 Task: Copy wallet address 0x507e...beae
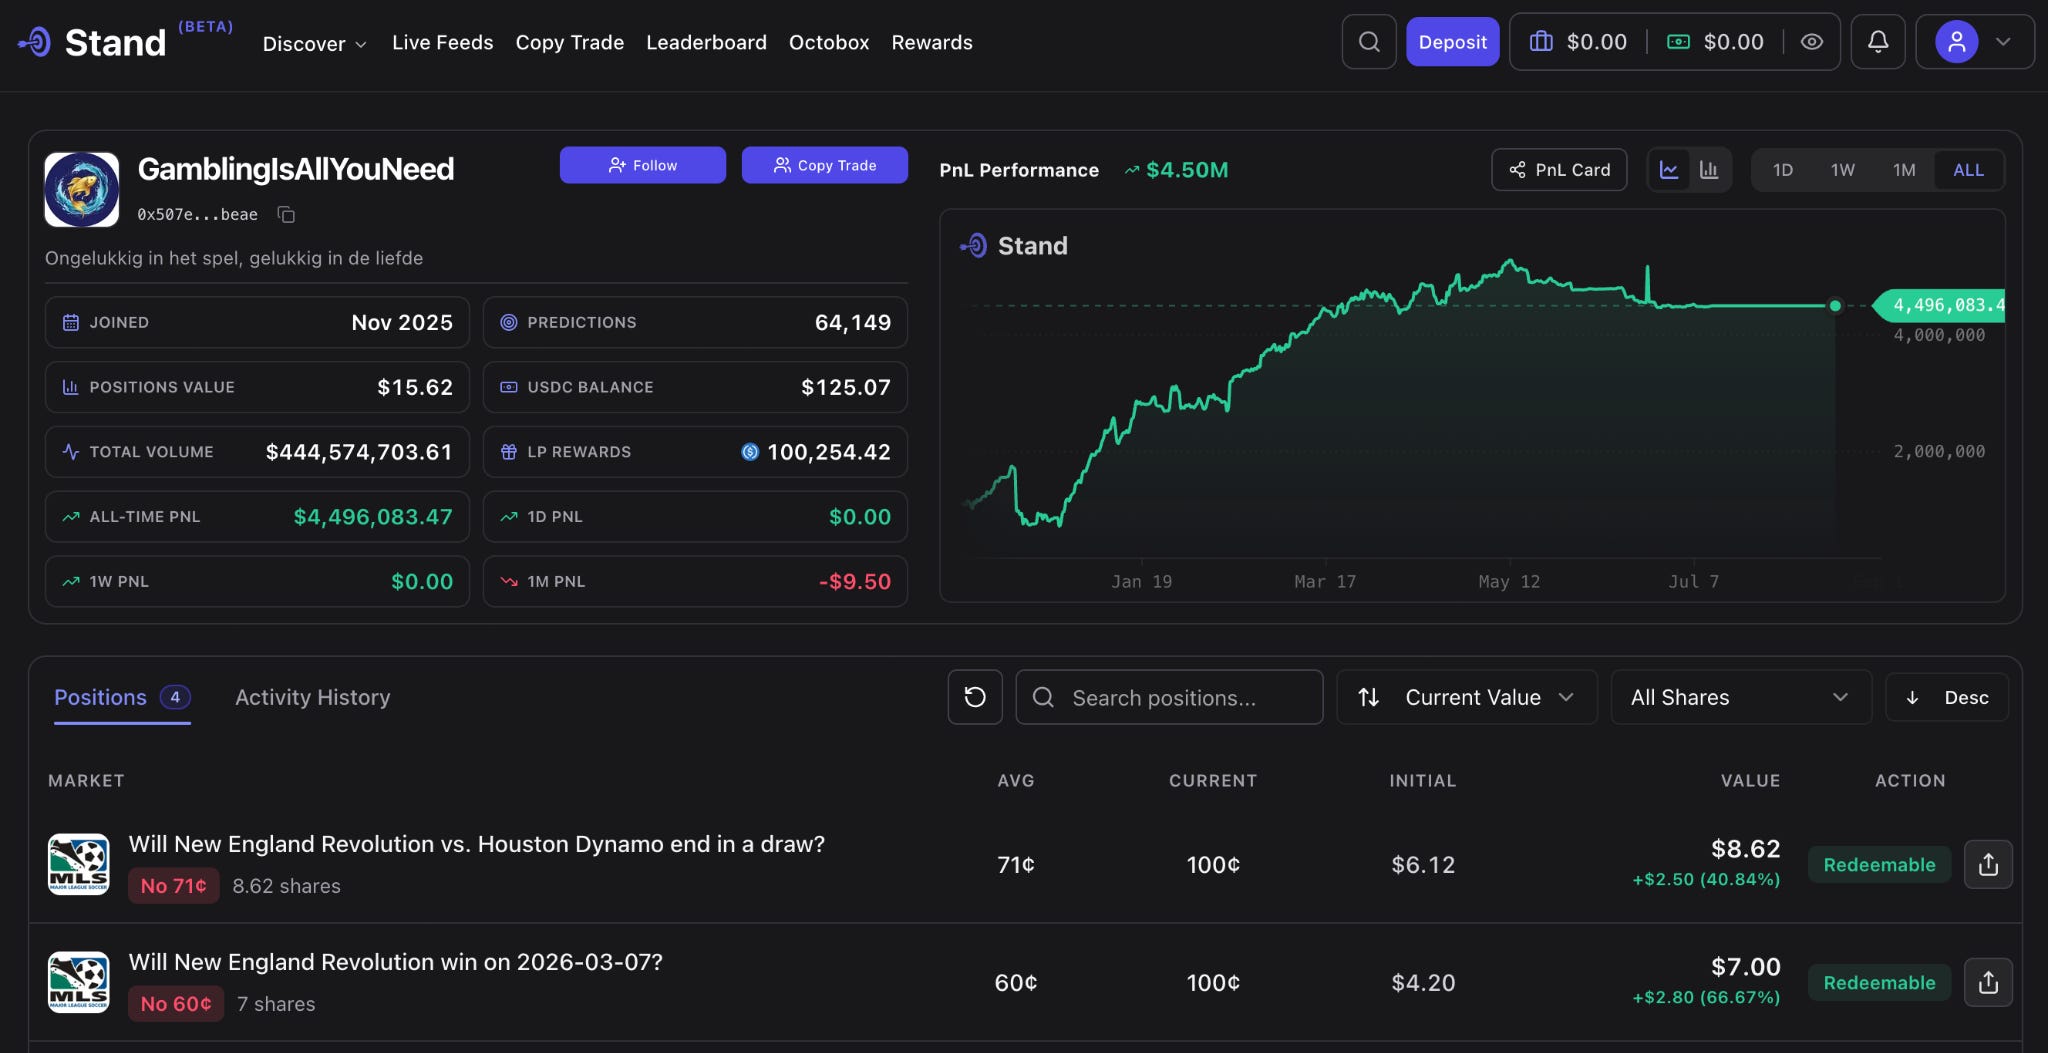pos(286,215)
